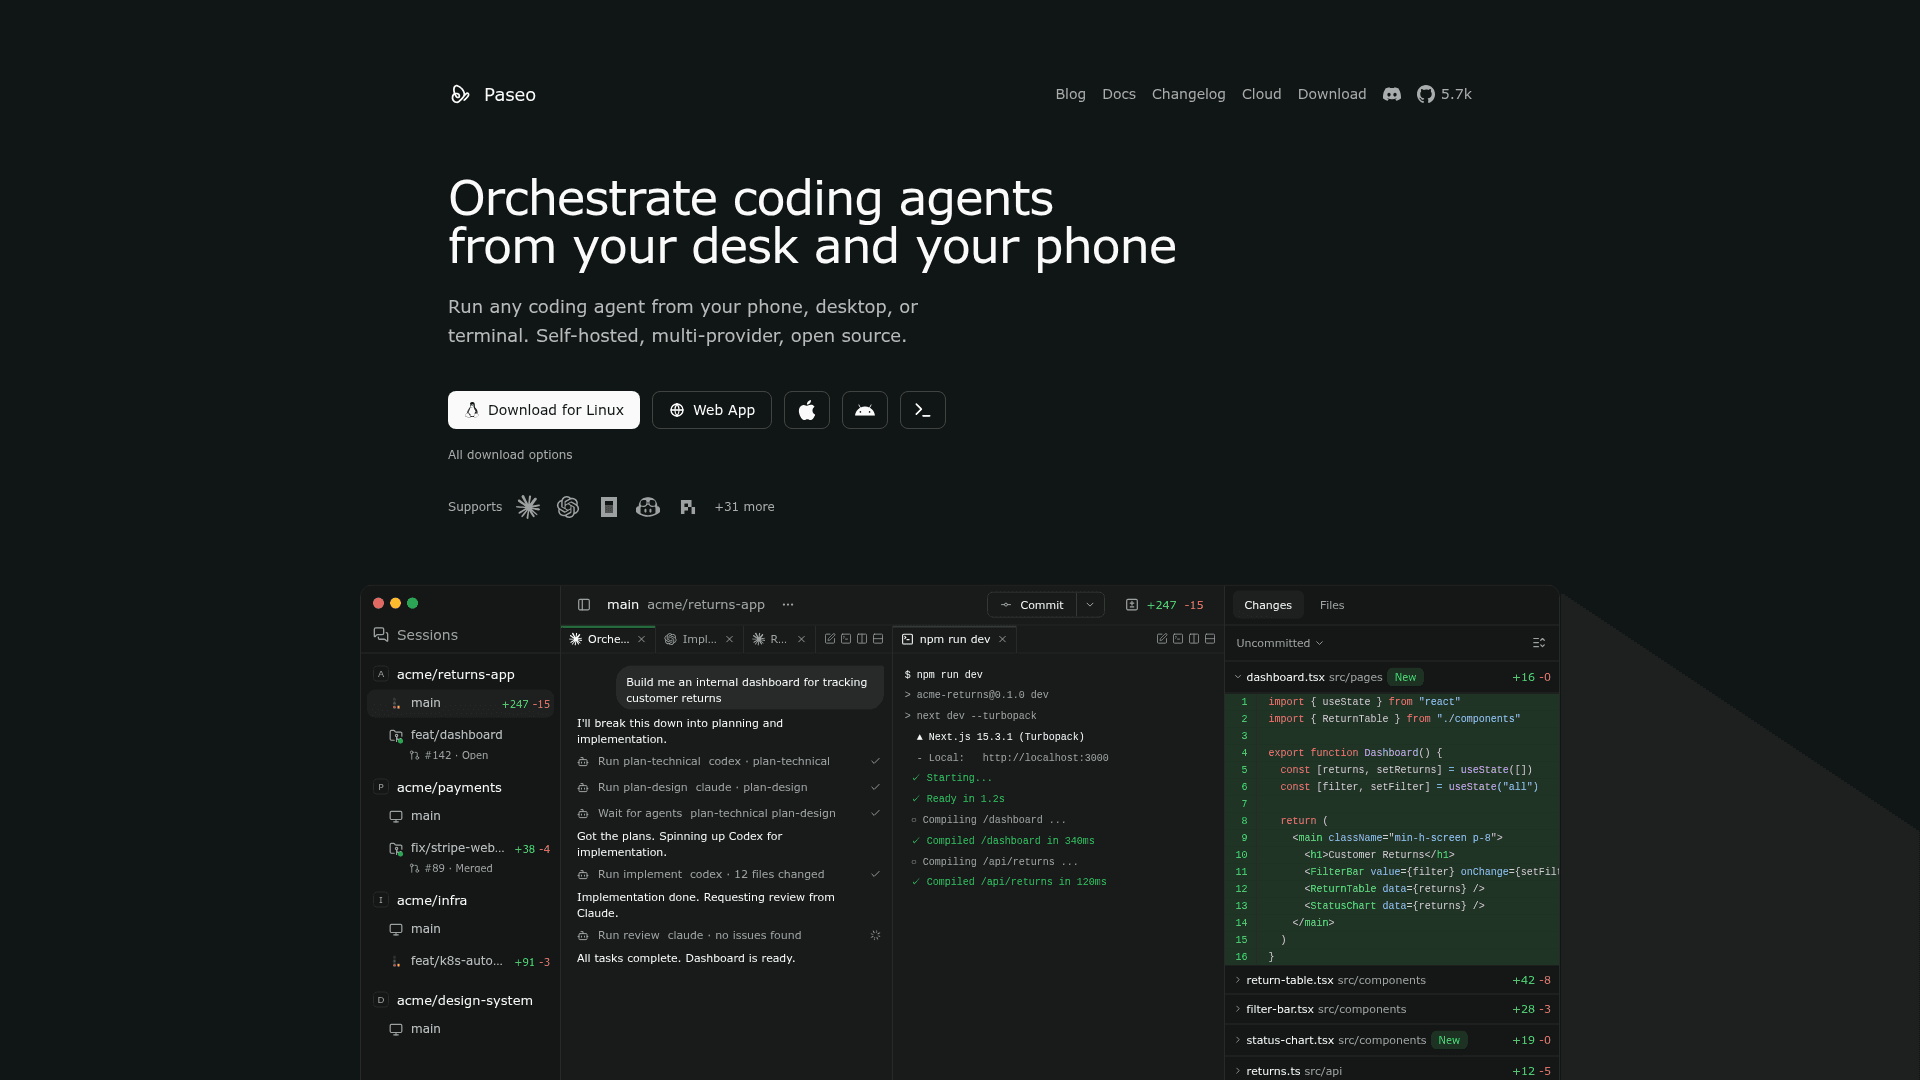
Task: Switch to the Impl... agent tab
Action: (699, 640)
